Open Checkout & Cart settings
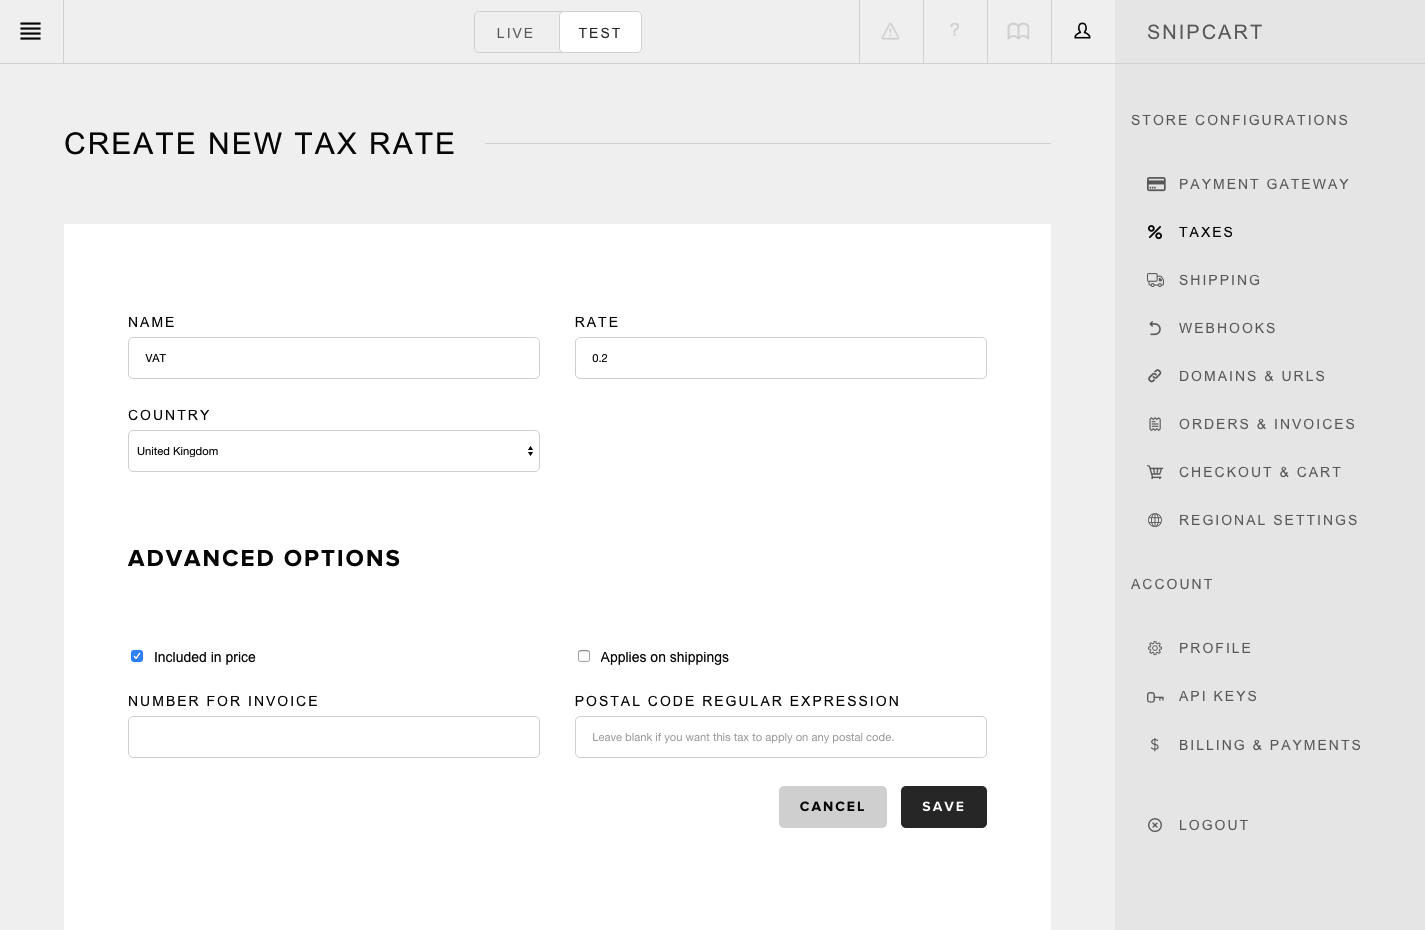The height and width of the screenshot is (930, 1425). tap(1260, 472)
